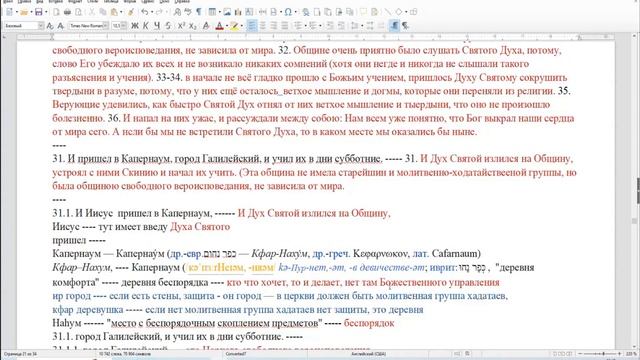Viewport: 640px width, 360px height.
Task: Click the zoom-in plus in status bar
Action: pos(619,354)
